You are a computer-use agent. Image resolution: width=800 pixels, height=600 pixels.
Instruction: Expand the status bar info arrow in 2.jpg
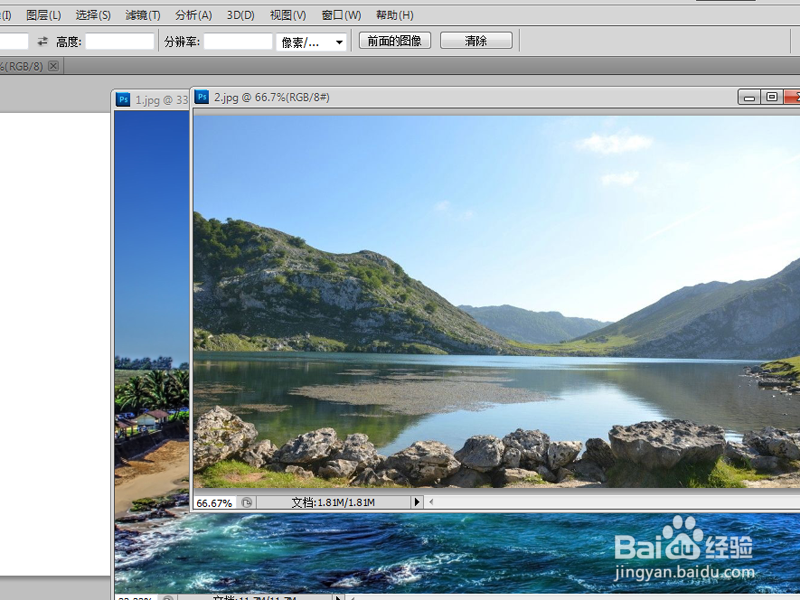[x=417, y=502]
